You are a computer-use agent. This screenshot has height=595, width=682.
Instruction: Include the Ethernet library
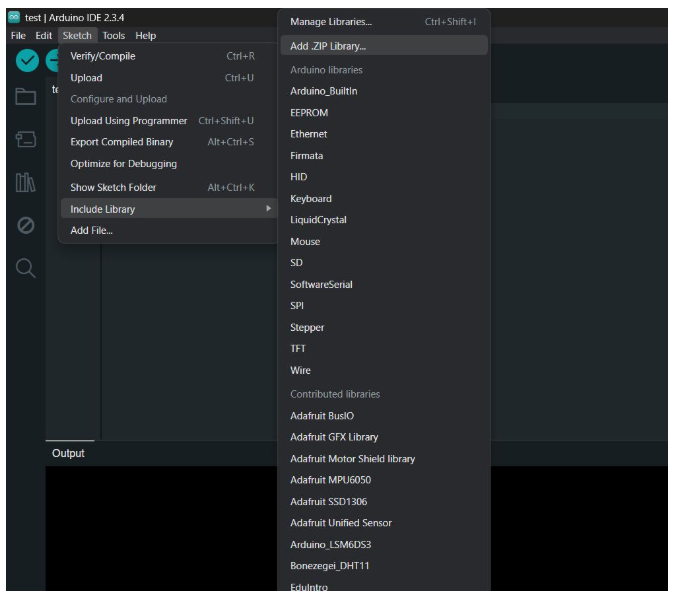coord(384,134)
